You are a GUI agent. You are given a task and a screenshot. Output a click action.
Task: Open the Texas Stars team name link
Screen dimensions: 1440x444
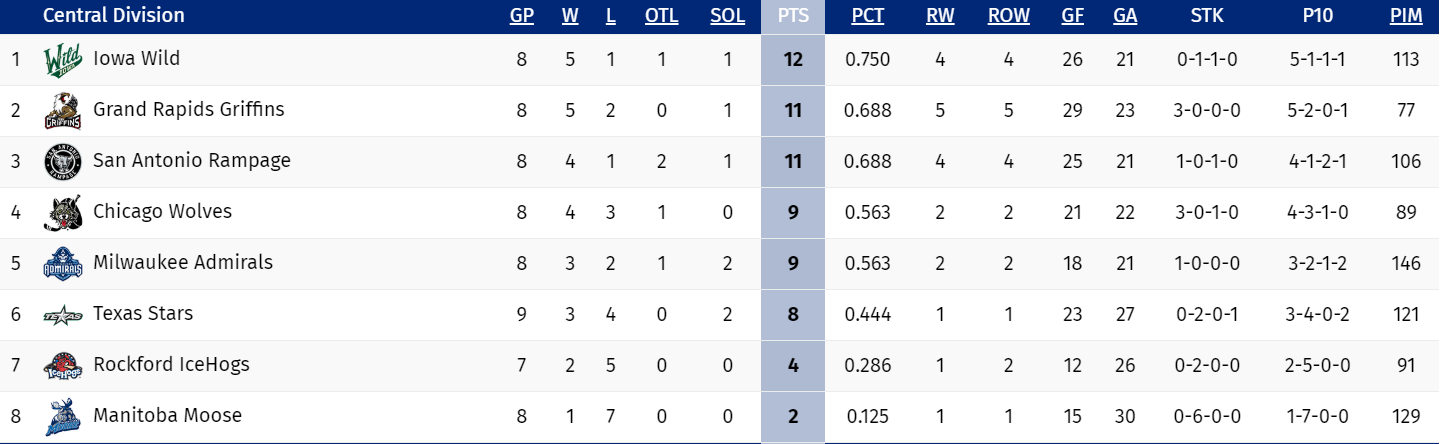[143, 314]
